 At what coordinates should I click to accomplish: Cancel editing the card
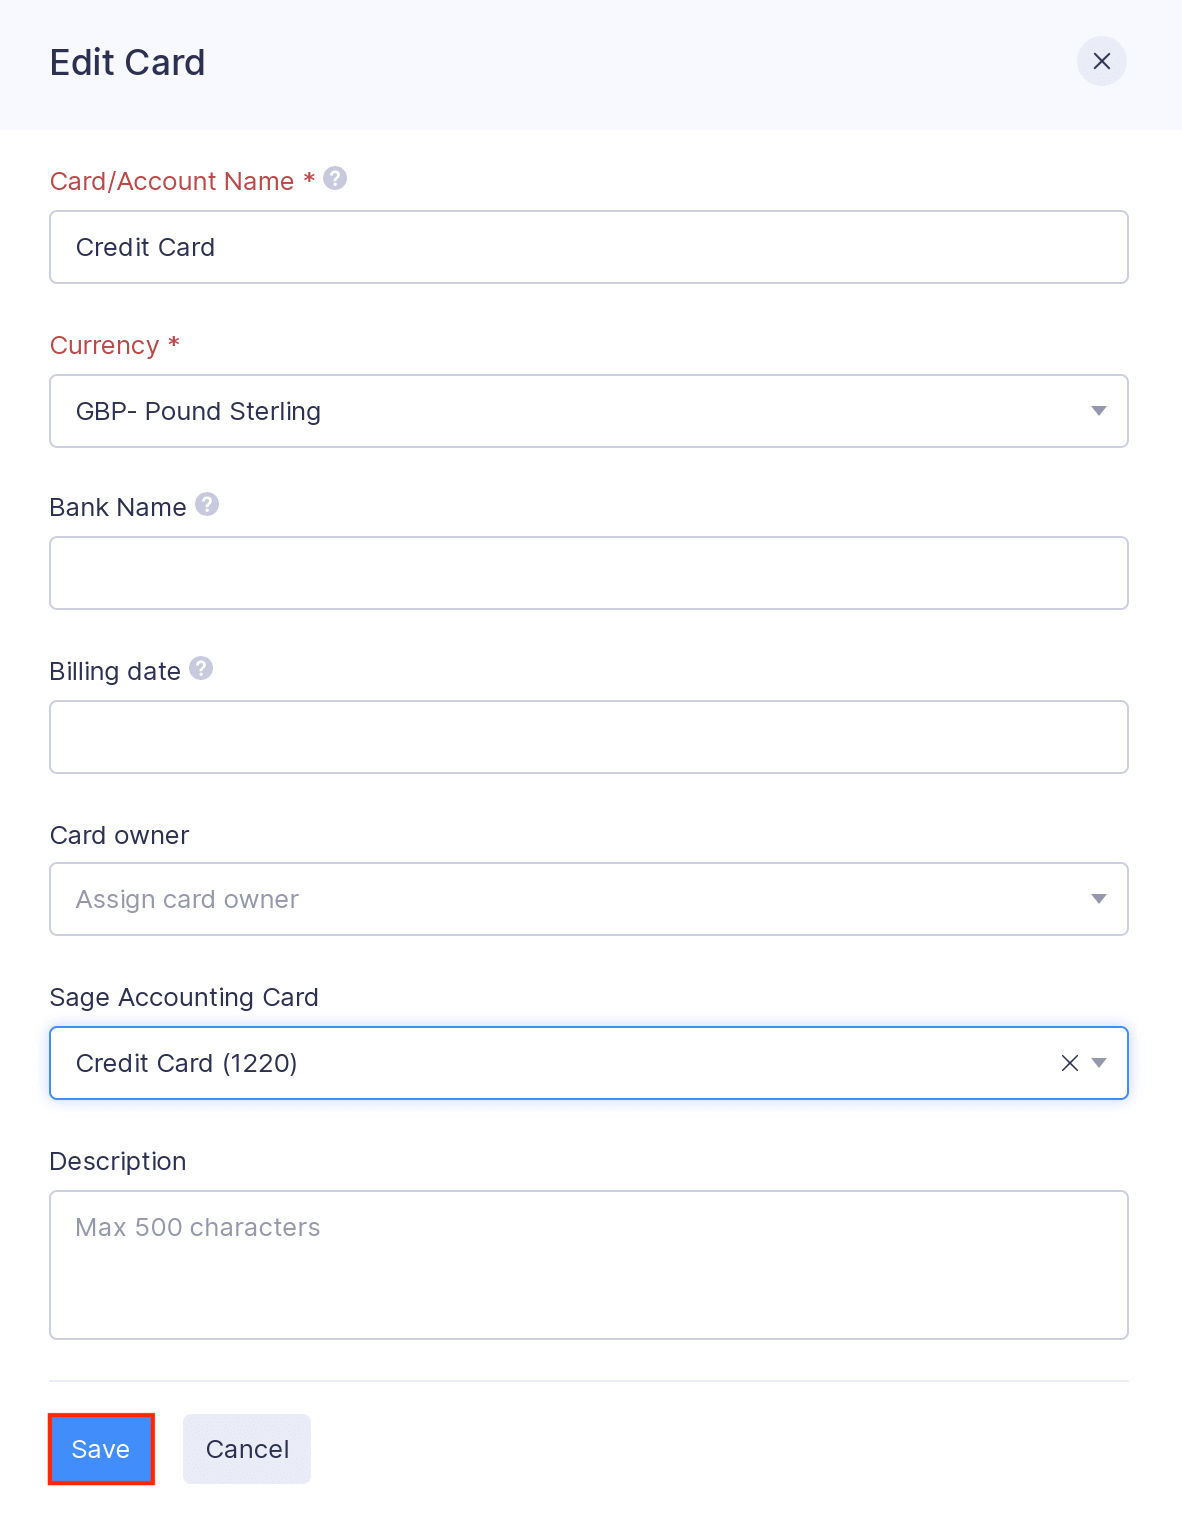click(x=247, y=1449)
